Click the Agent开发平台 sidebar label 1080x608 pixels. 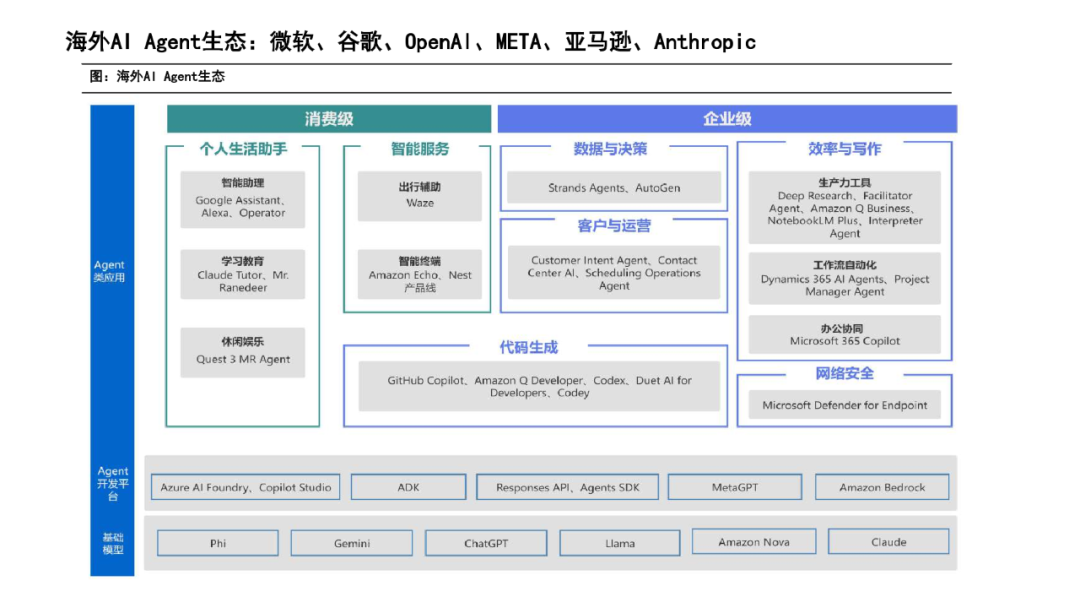112,483
